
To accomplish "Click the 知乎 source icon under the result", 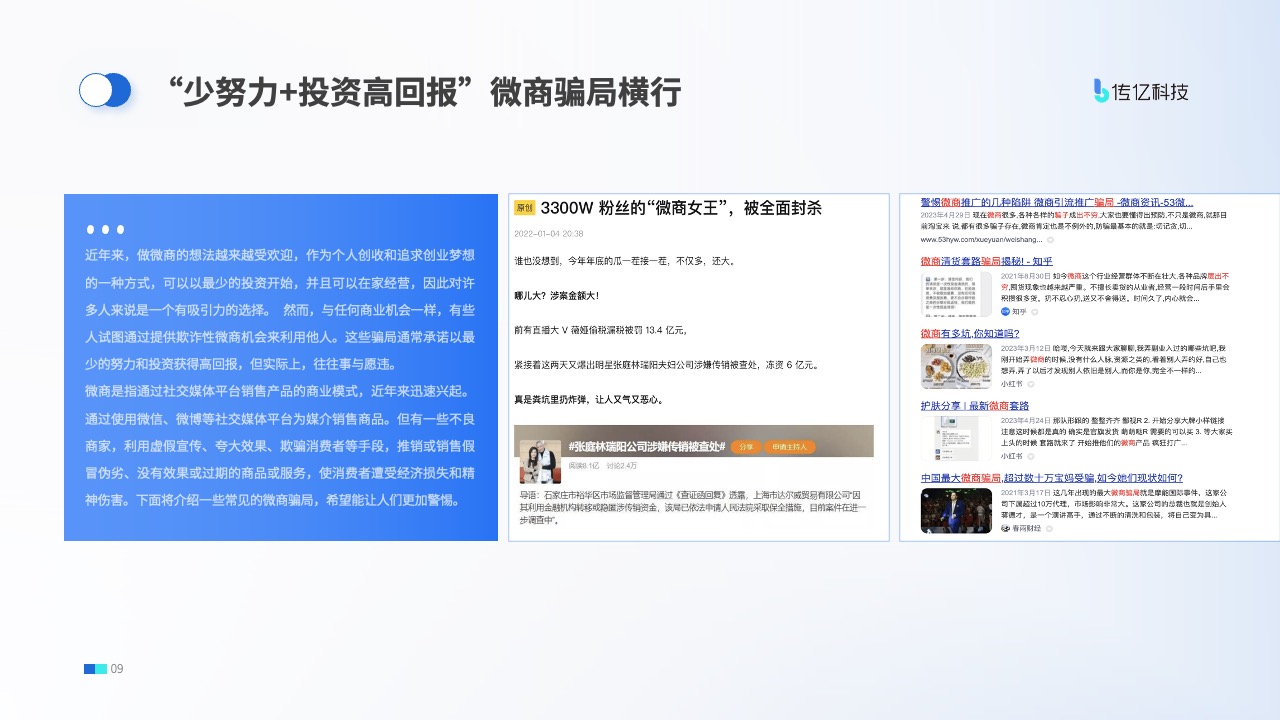I will pyautogui.click(x=1006, y=311).
